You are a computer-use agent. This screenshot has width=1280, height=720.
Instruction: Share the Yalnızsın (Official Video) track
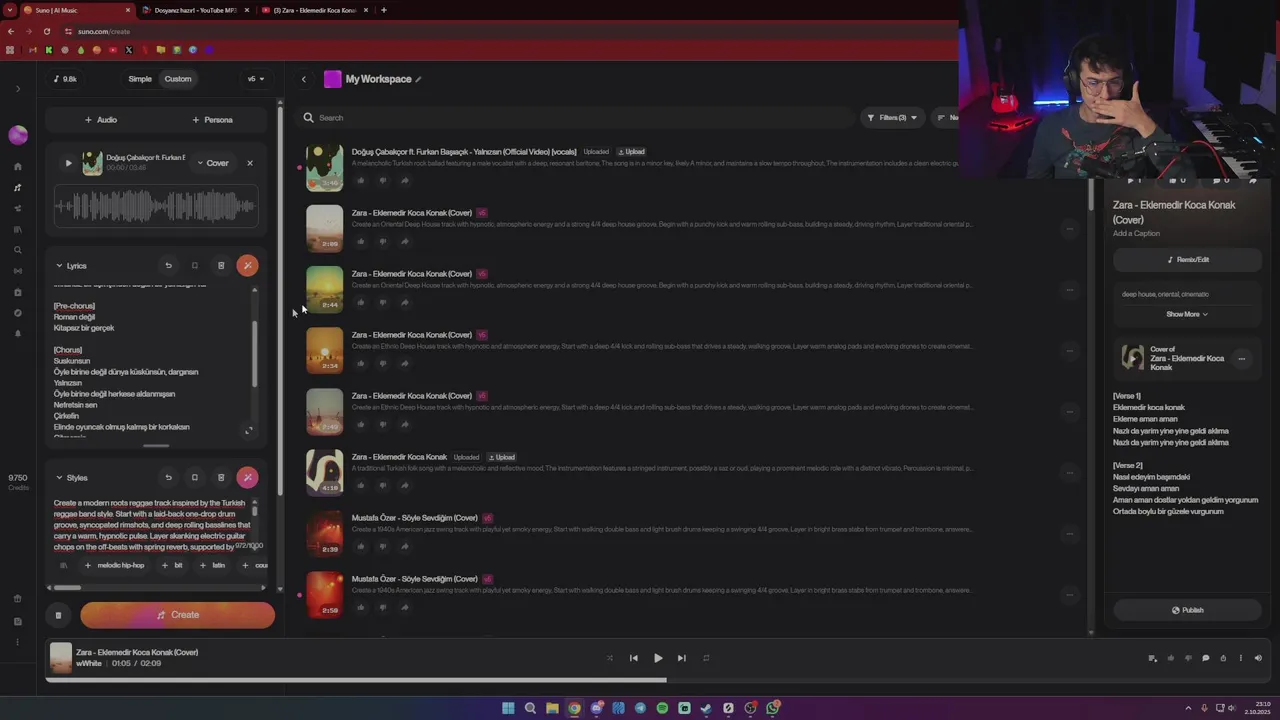[x=404, y=181]
